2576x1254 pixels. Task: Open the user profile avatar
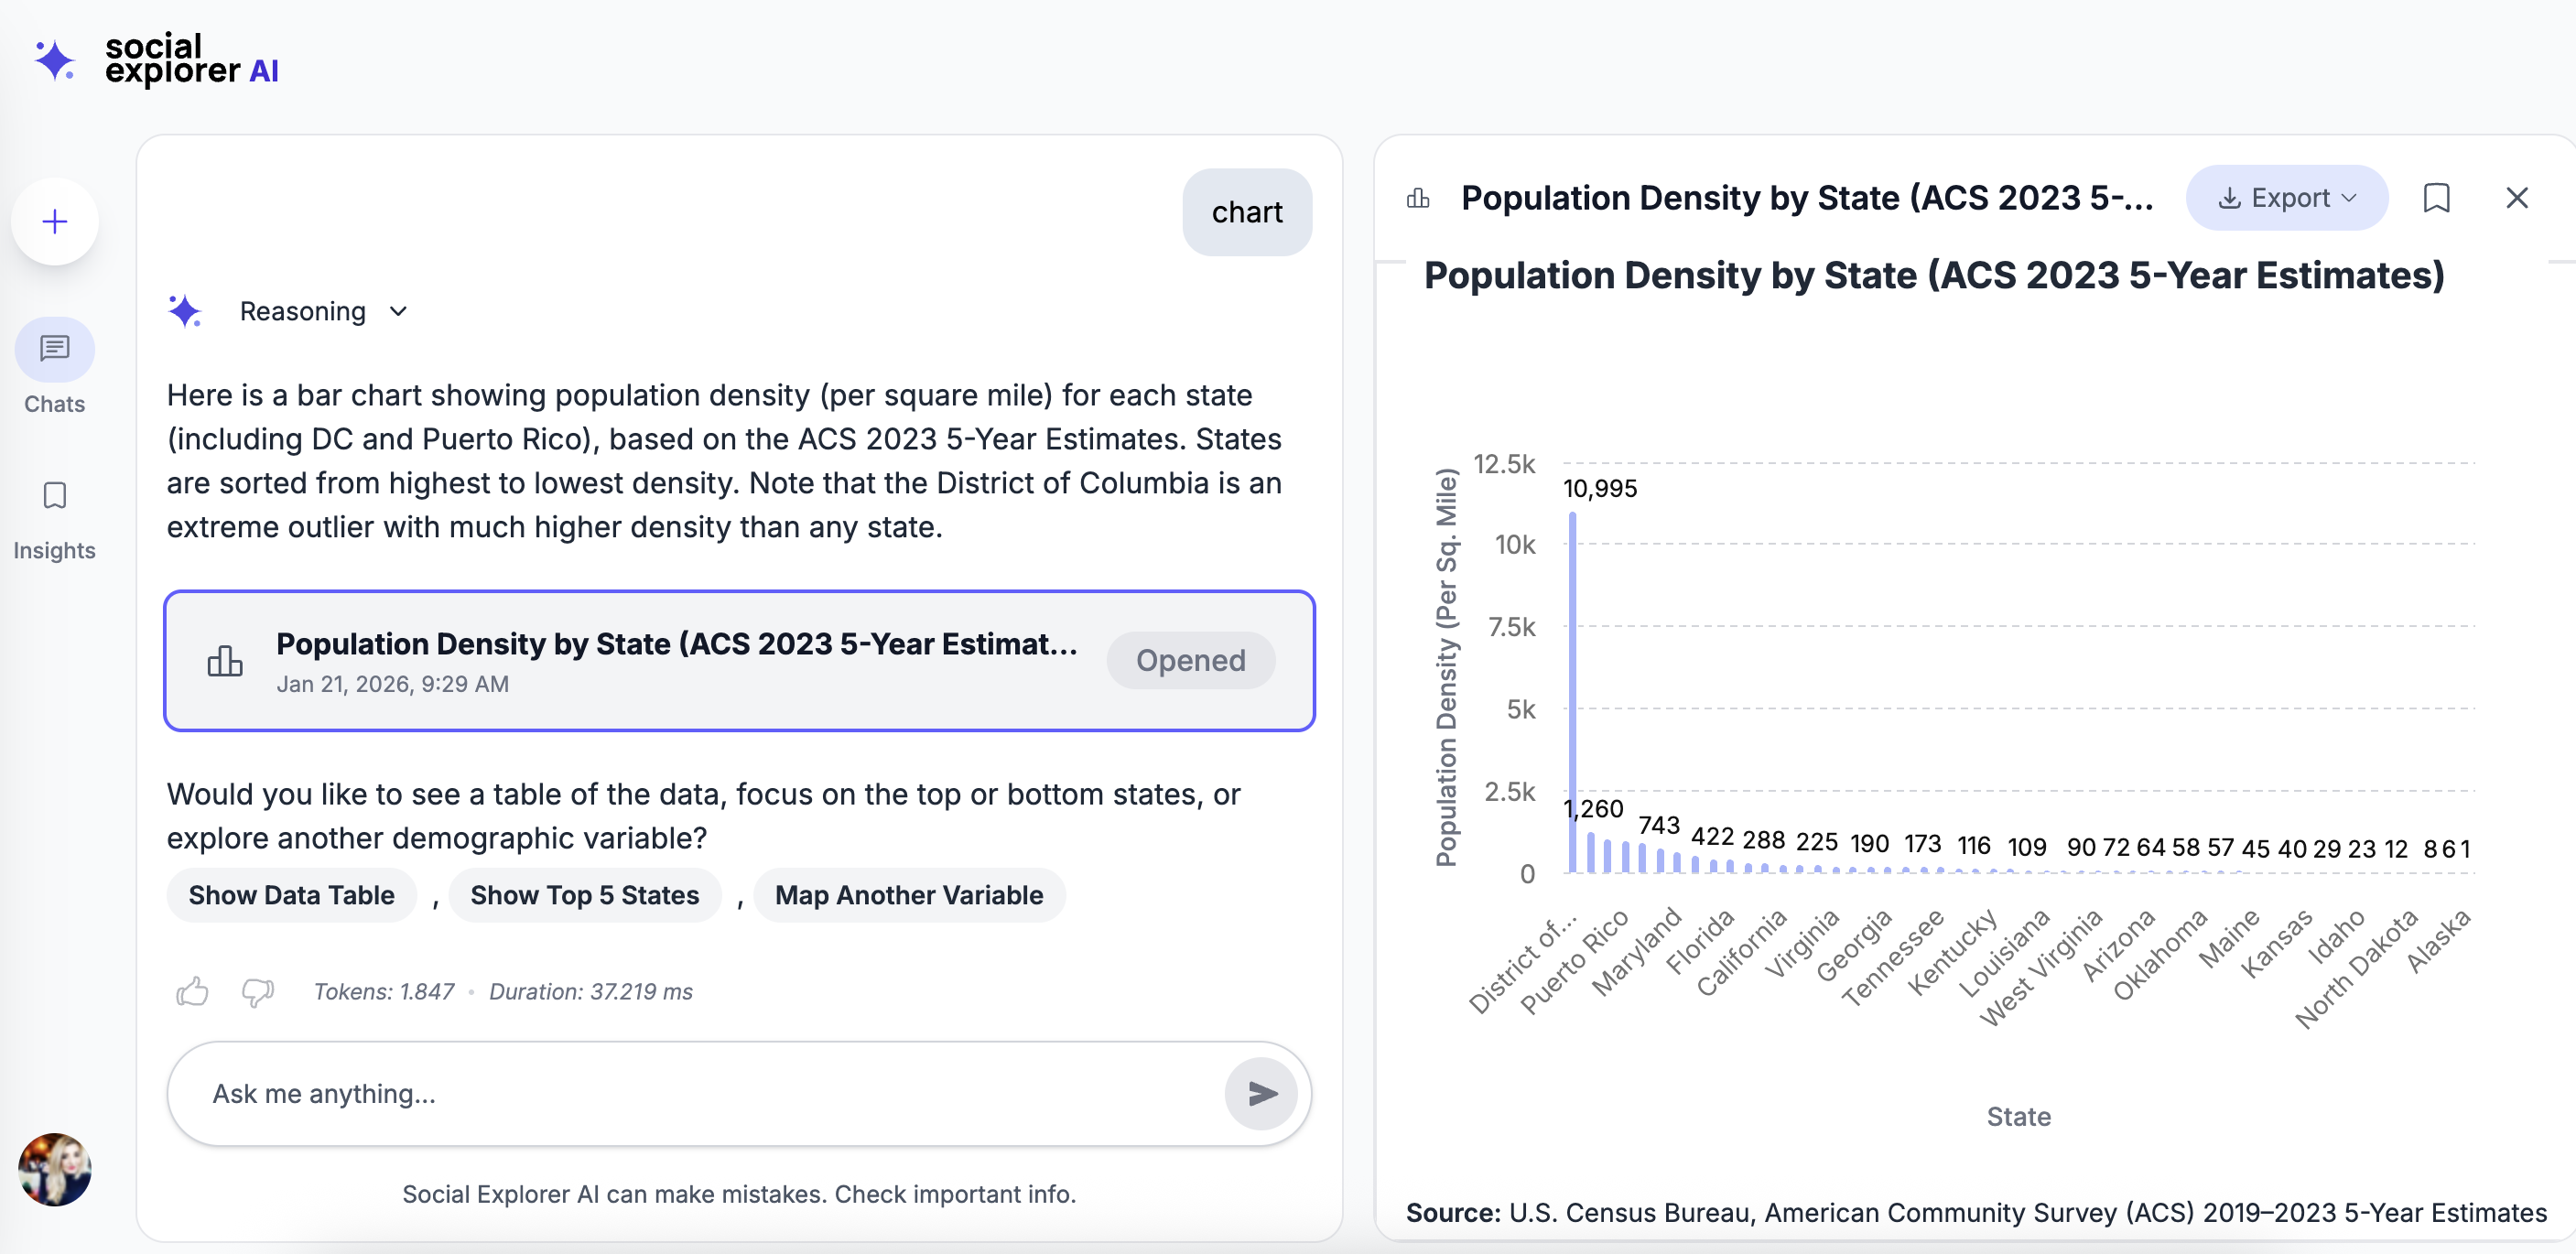click(x=55, y=1169)
